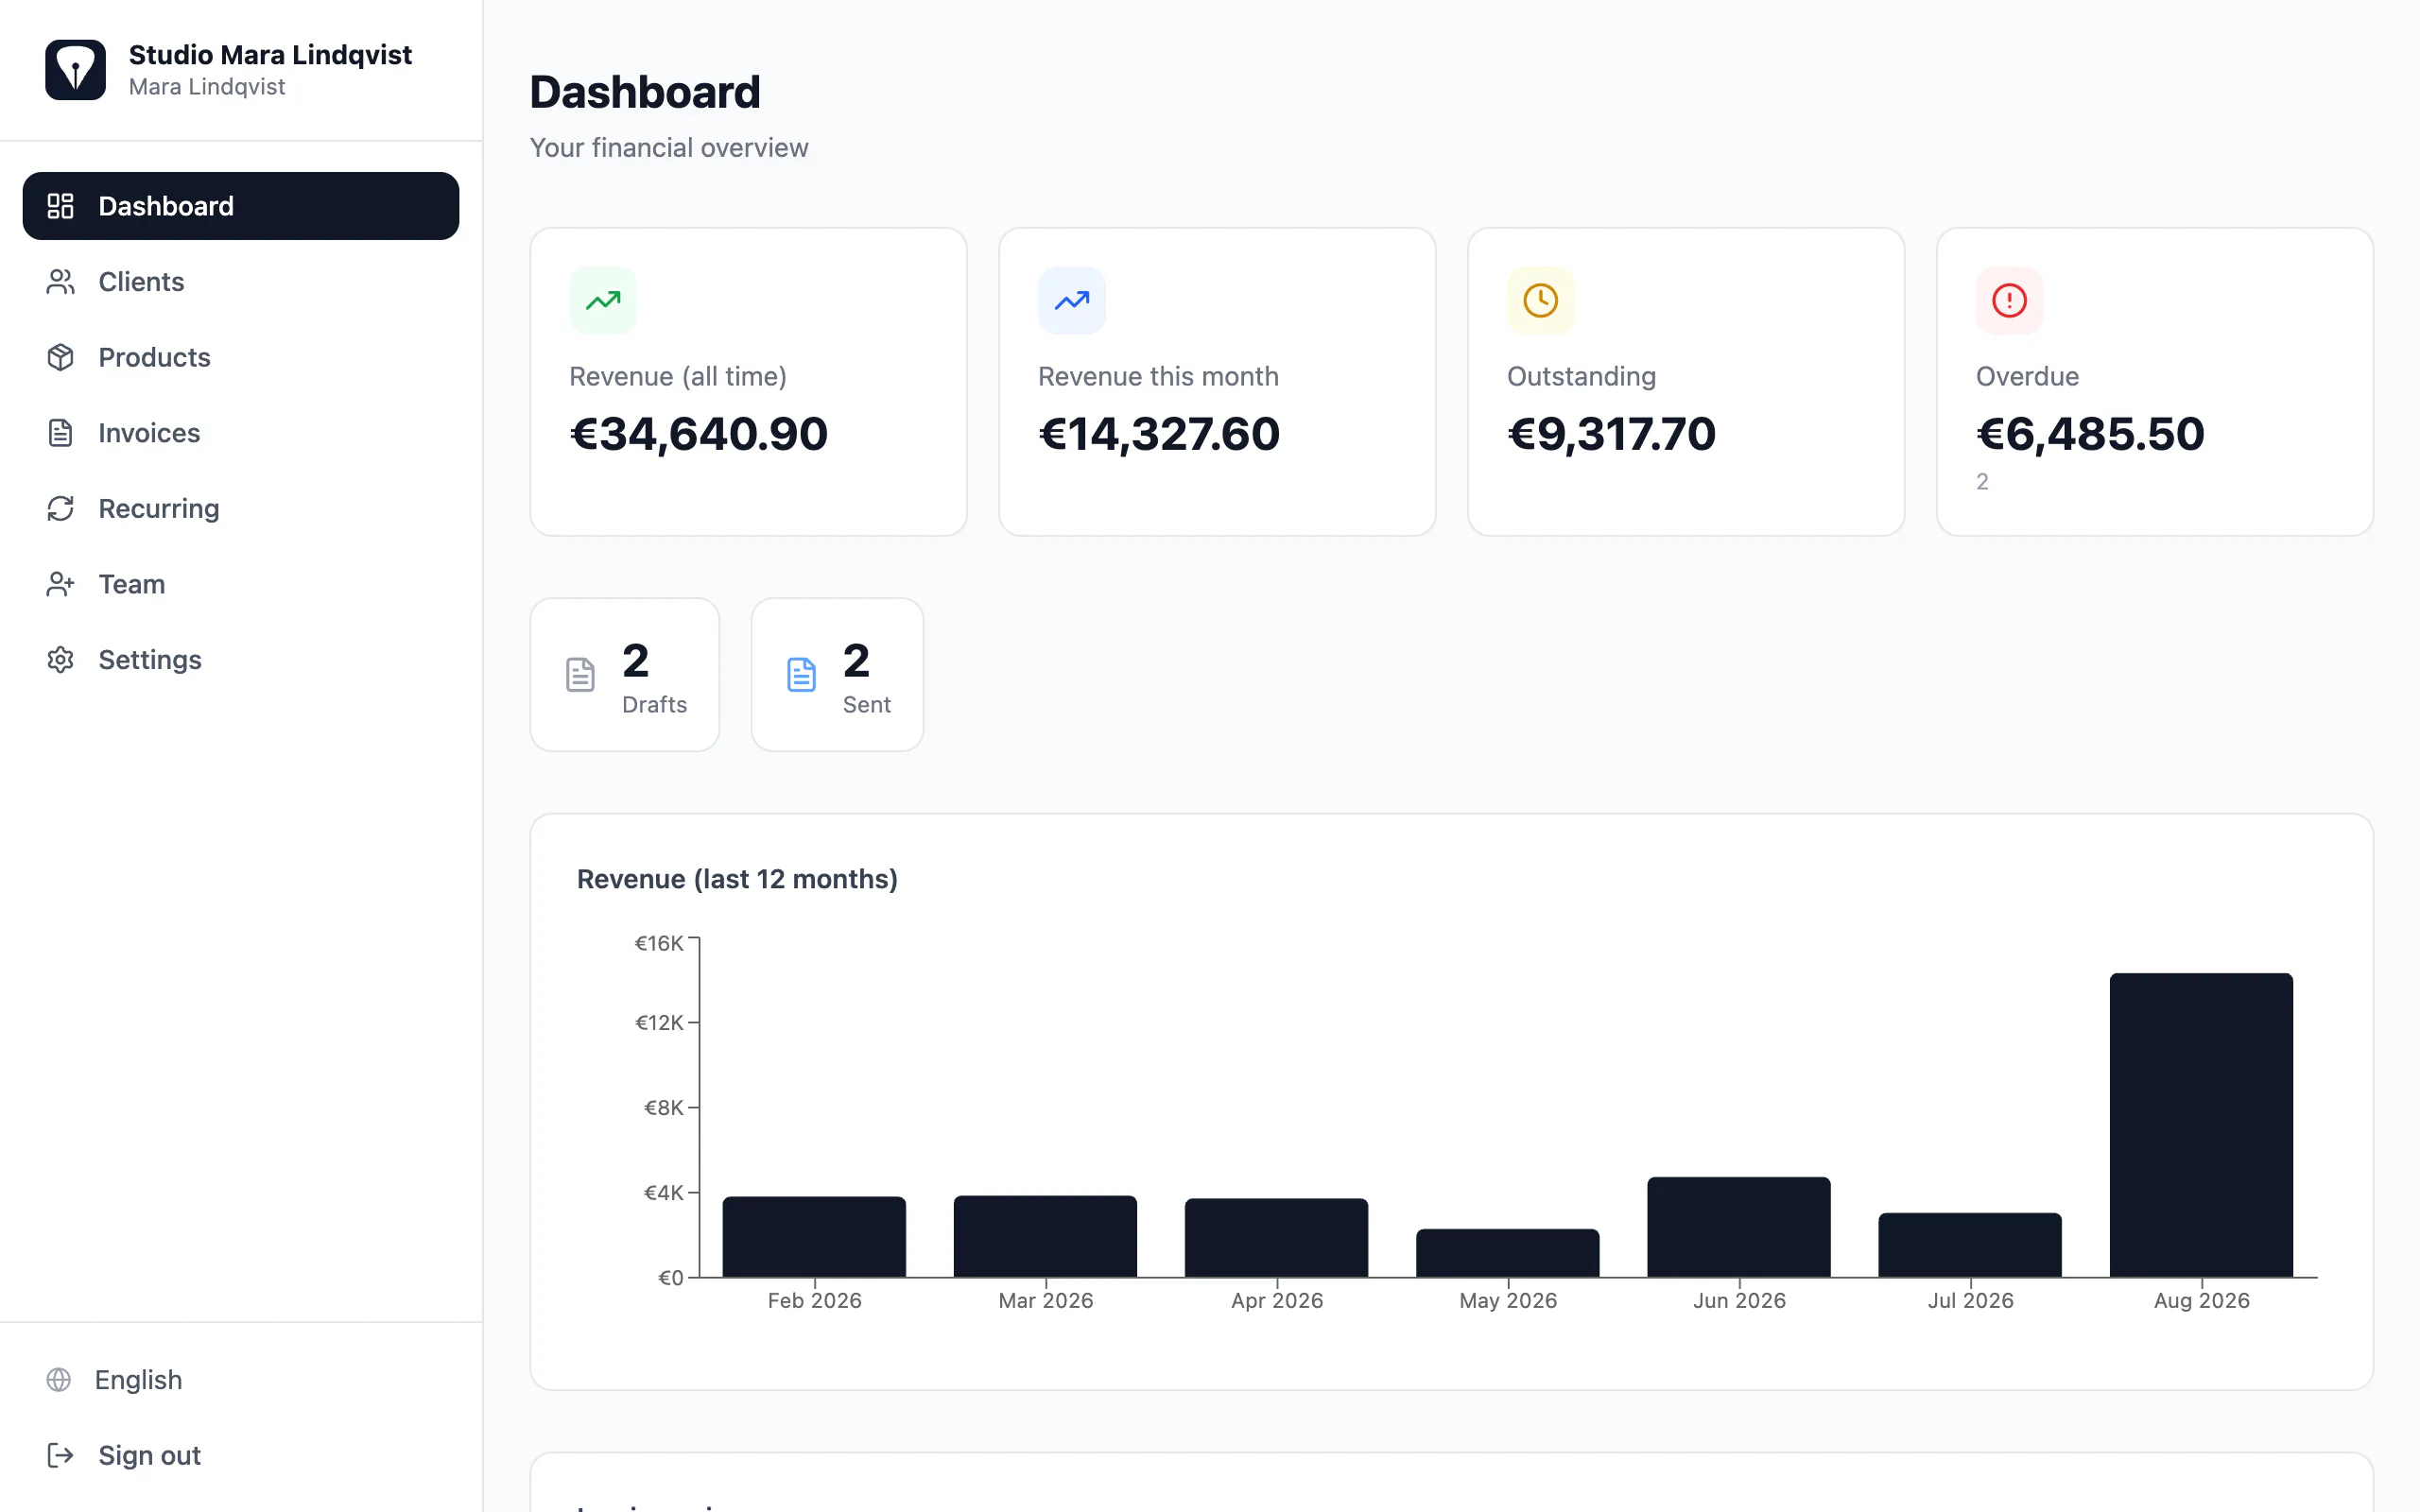Click the Sign out arrow icon
This screenshot has width=2420, height=1512.
click(x=61, y=1455)
